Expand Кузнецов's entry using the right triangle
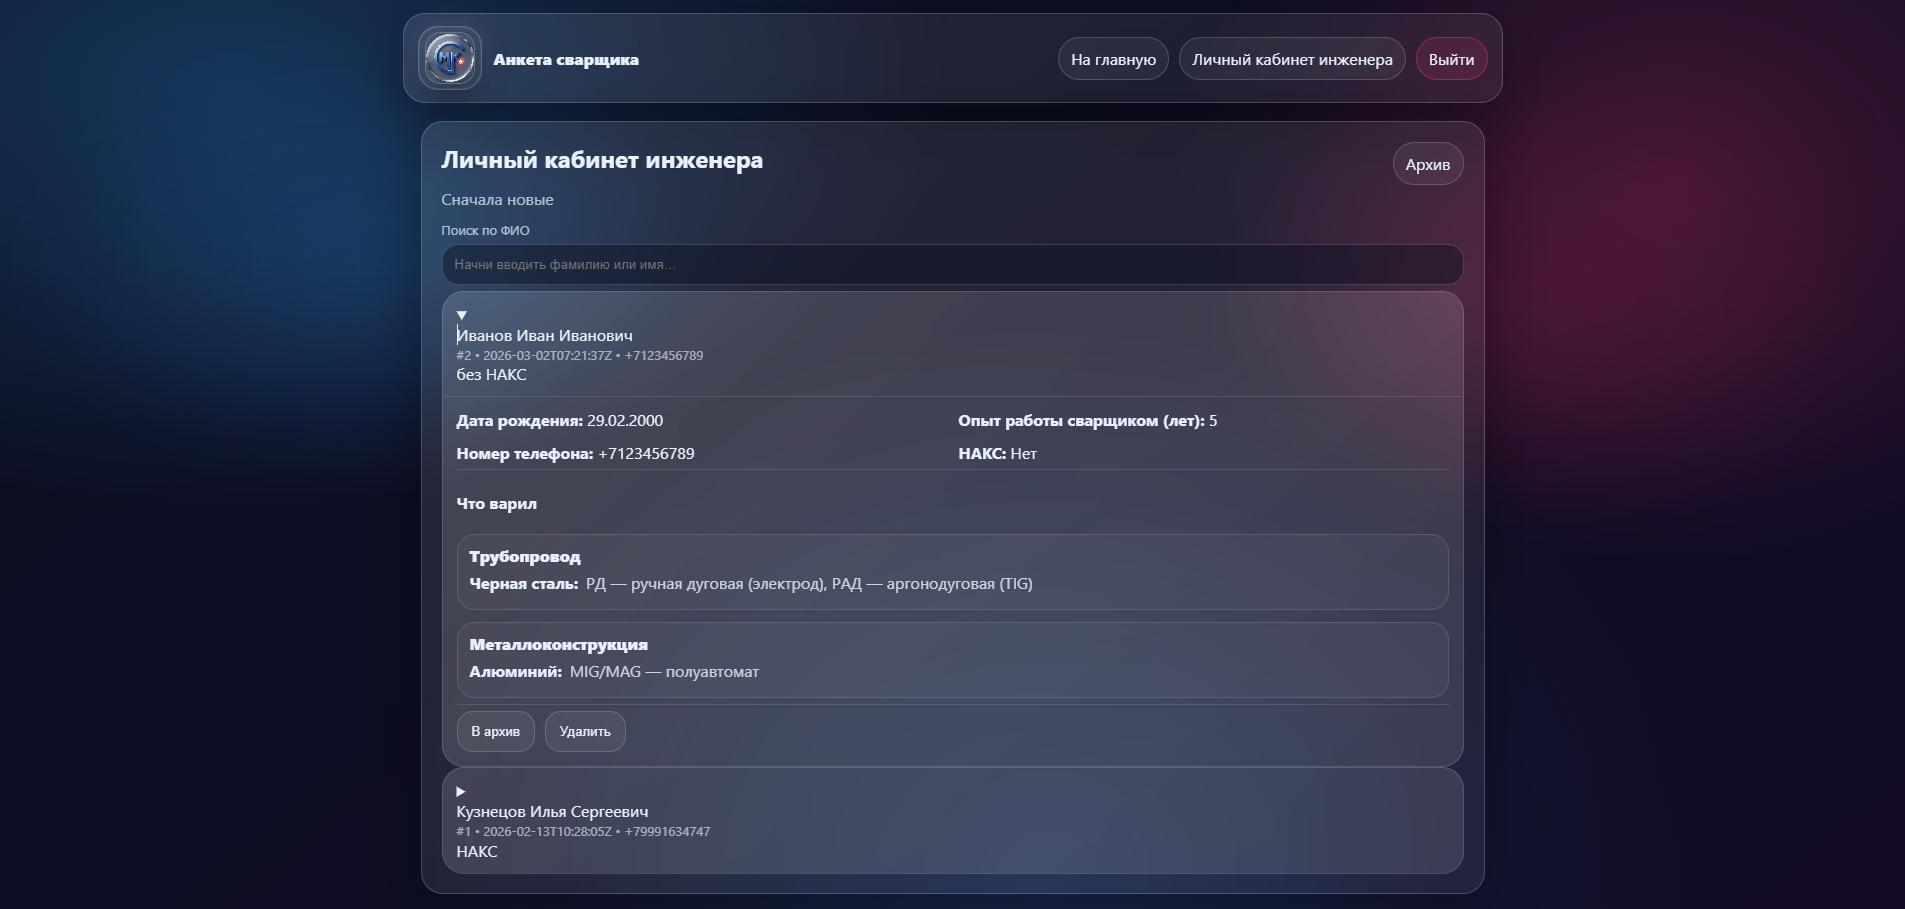The image size is (1905, 909). [x=461, y=791]
